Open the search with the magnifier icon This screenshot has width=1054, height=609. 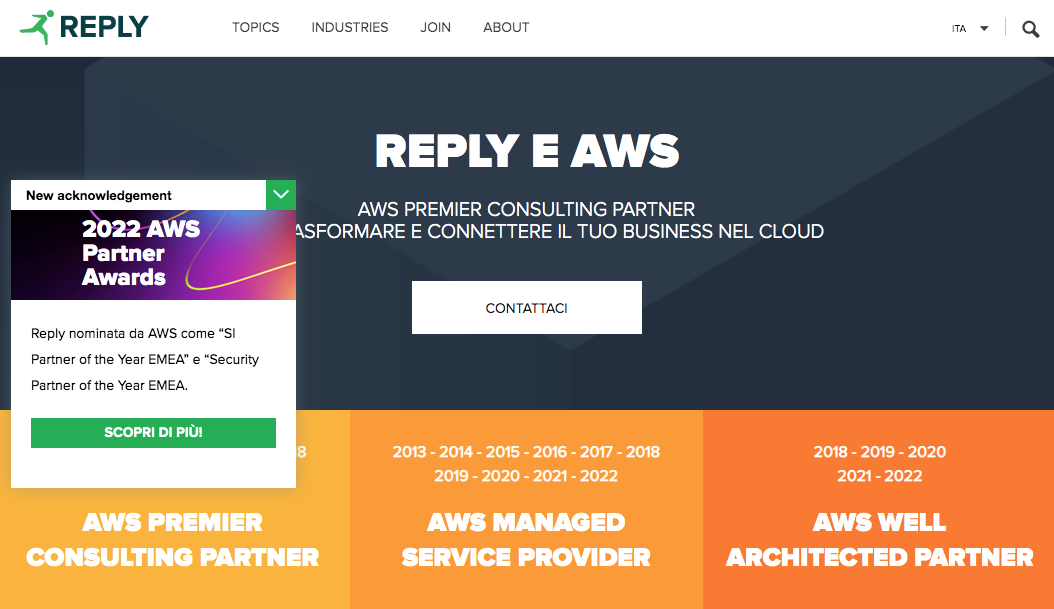pos(1030,29)
